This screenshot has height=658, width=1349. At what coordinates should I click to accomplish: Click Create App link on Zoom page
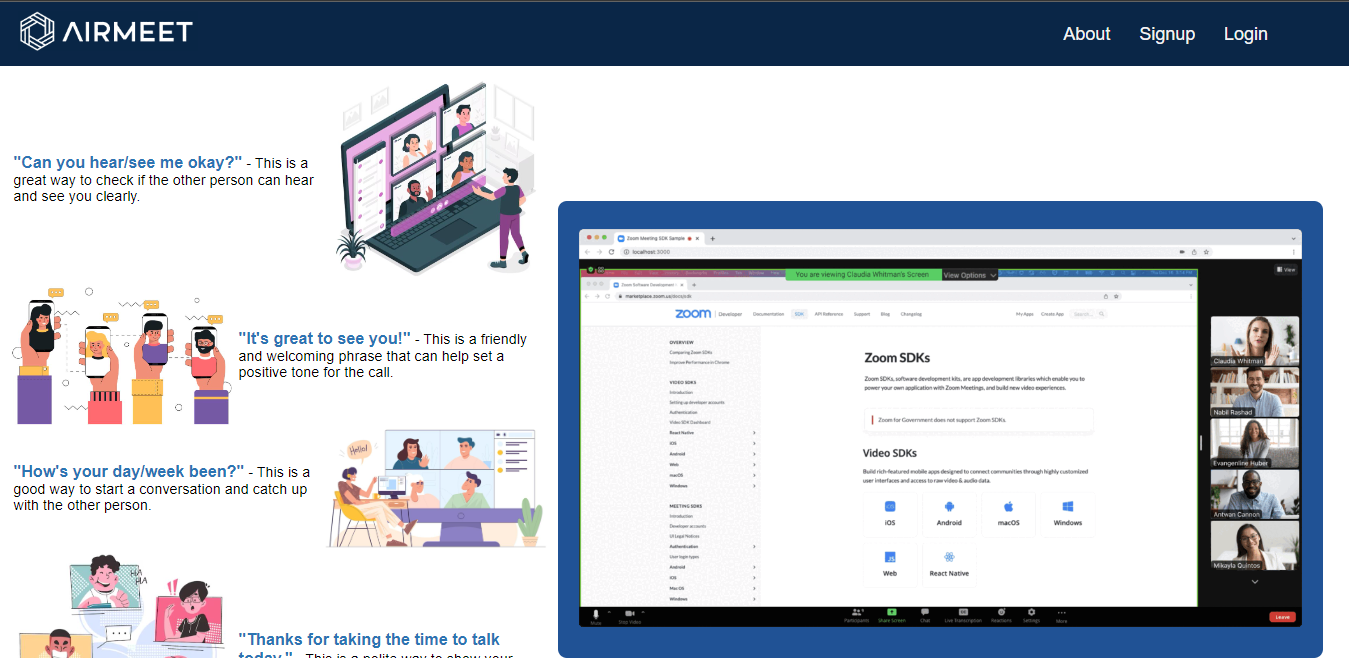click(x=1052, y=314)
